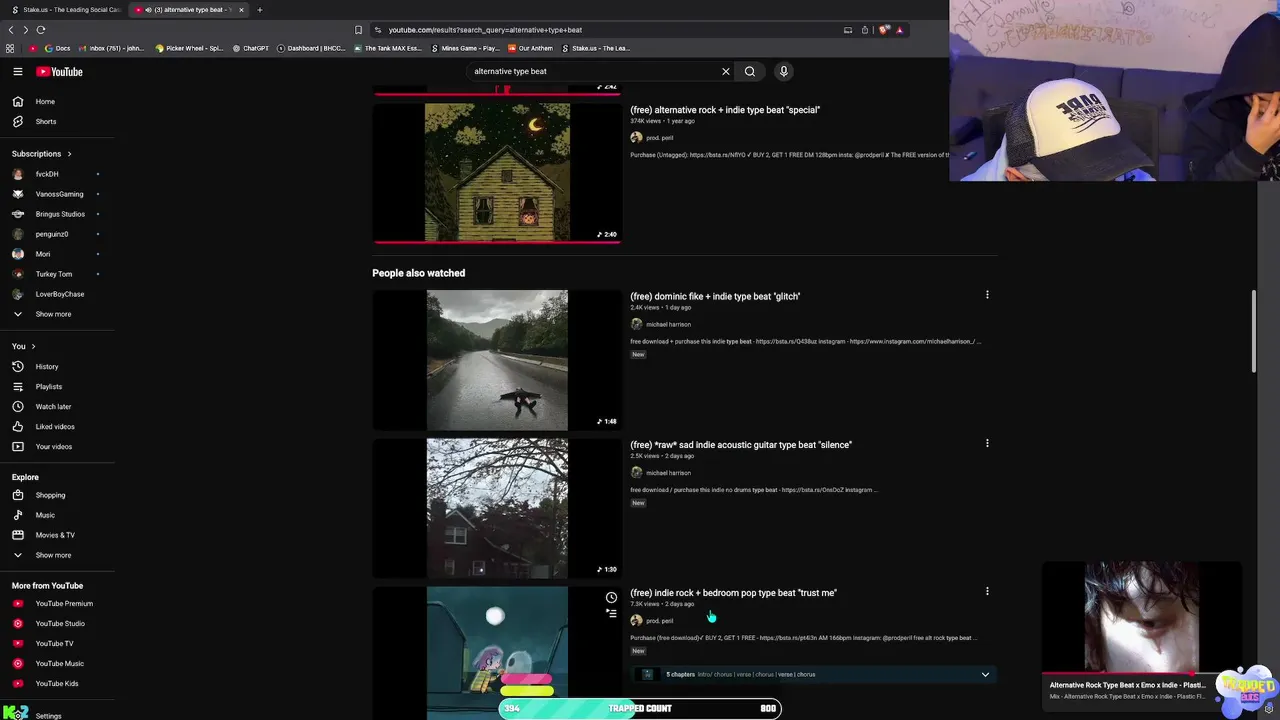Open the Our Anthem bookmark
The height and width of the screenshot is (720, 1280).
(x=531, y=48)
